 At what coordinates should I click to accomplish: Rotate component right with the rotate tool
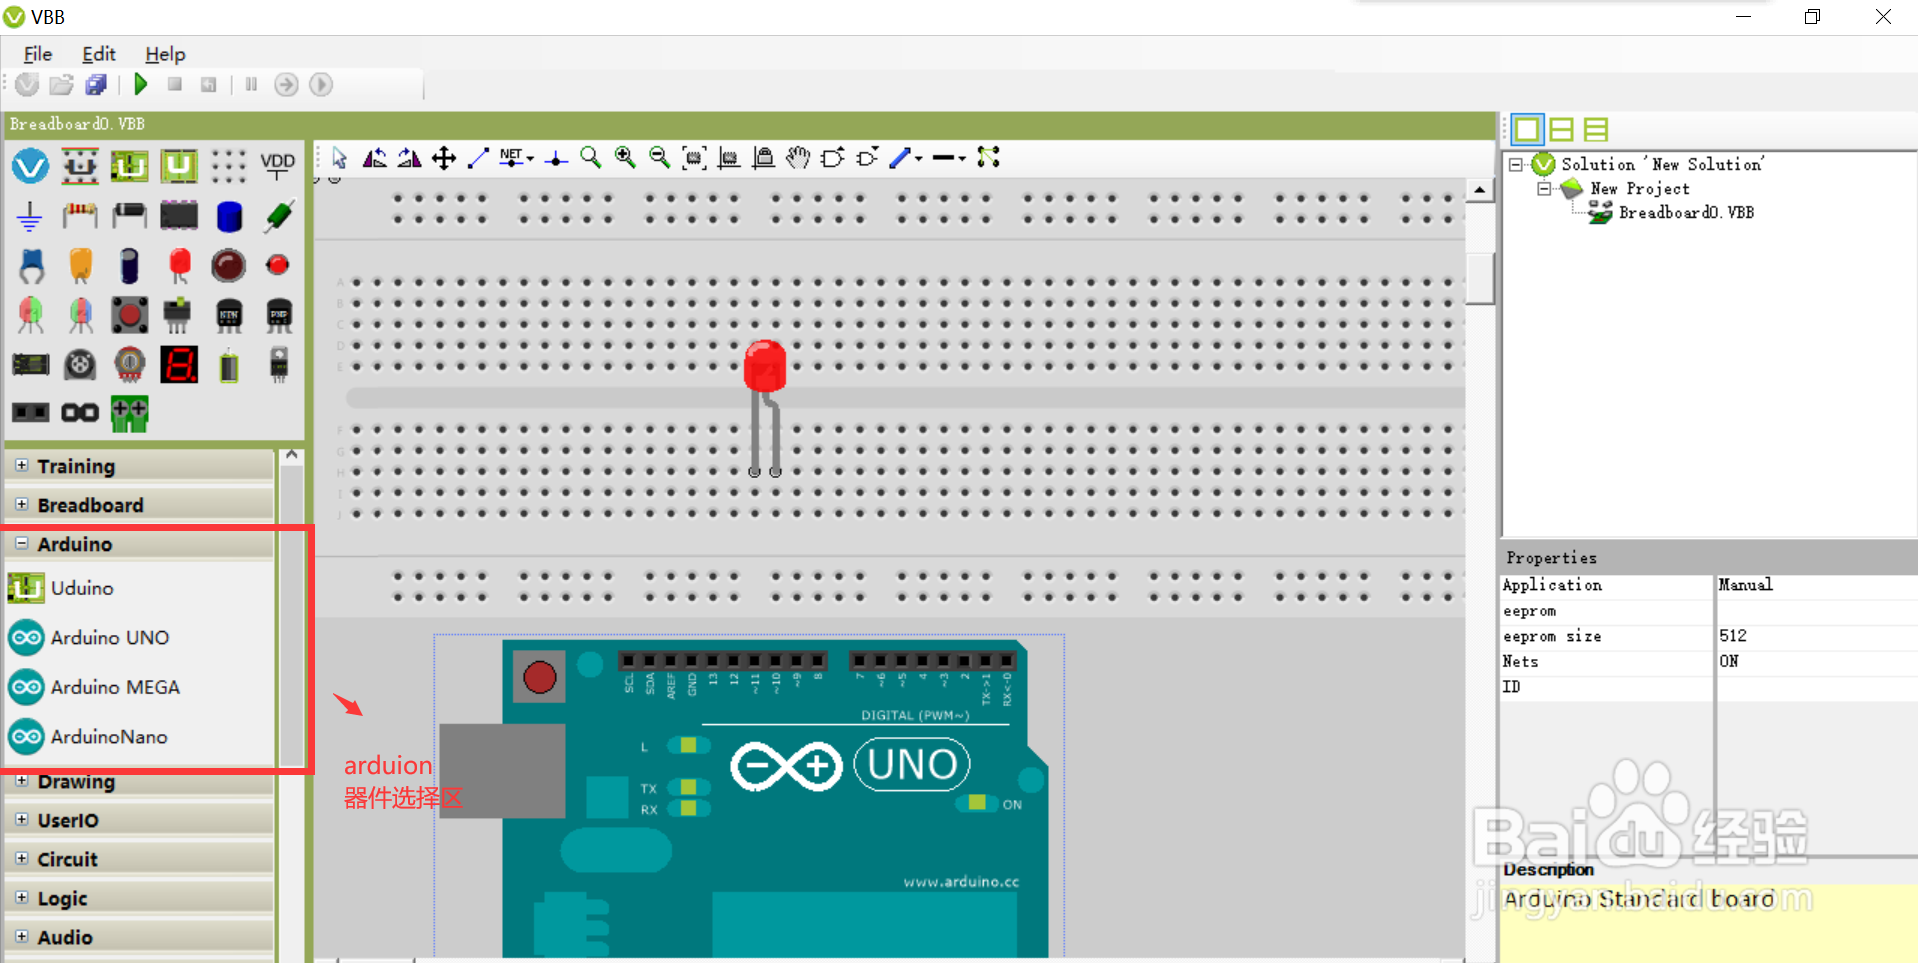click(x=409, y=158)
